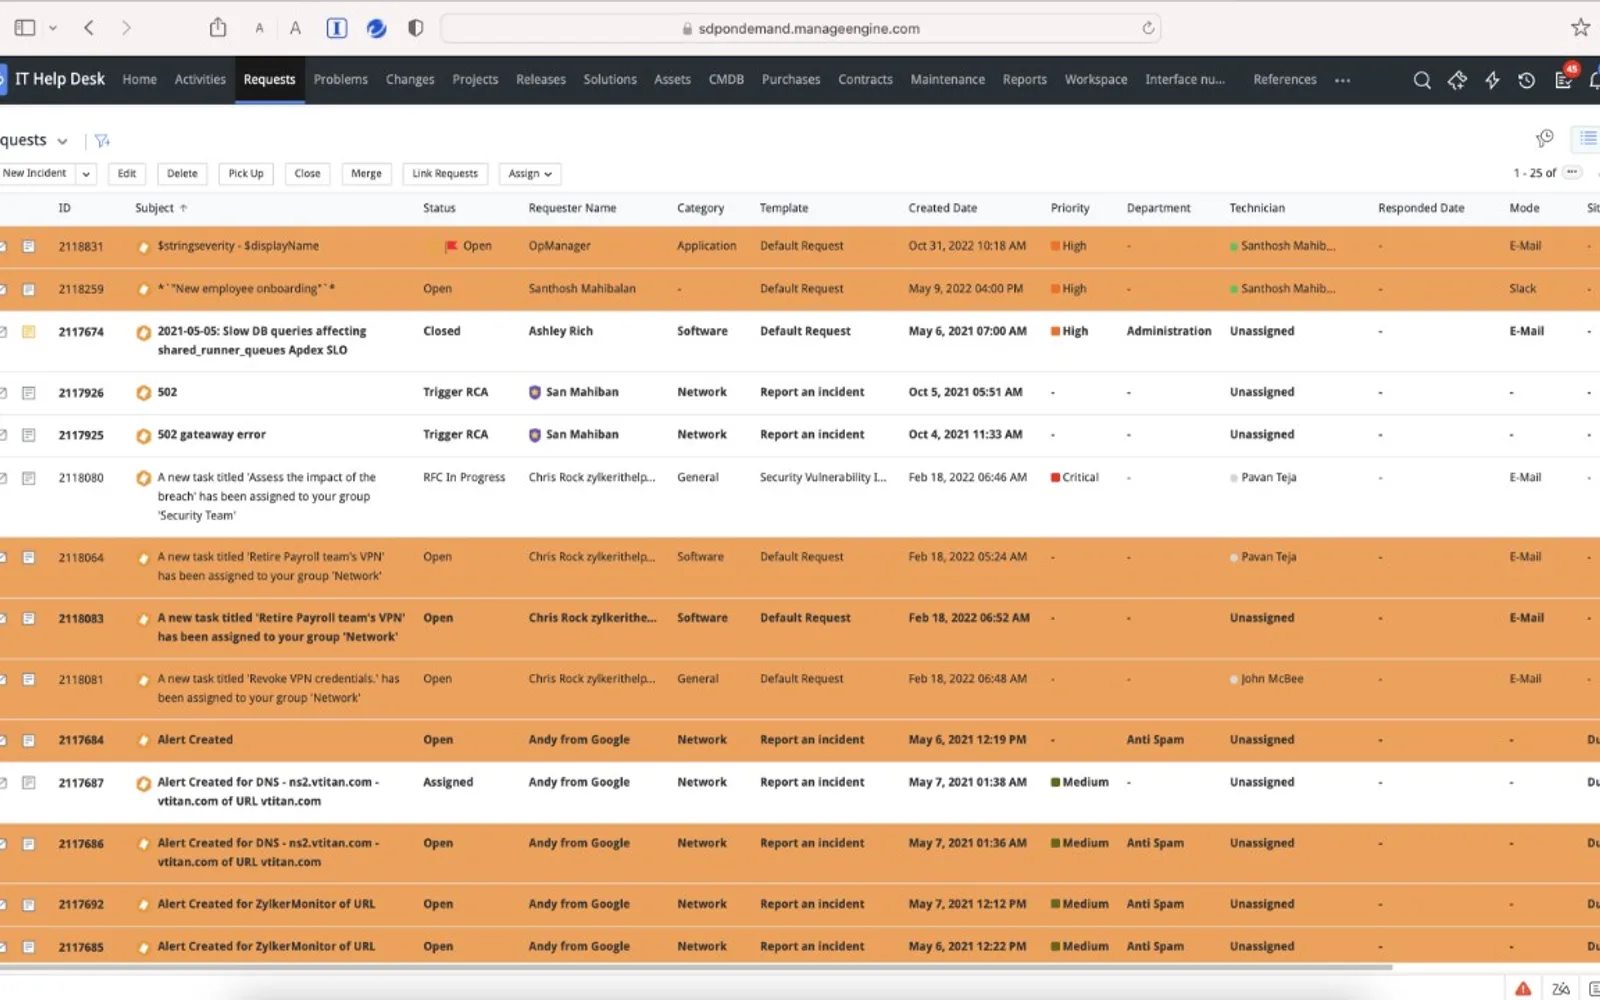Select the checkbox for request 2117925
Screen dimensions: 1600x1000
point(3,435)
